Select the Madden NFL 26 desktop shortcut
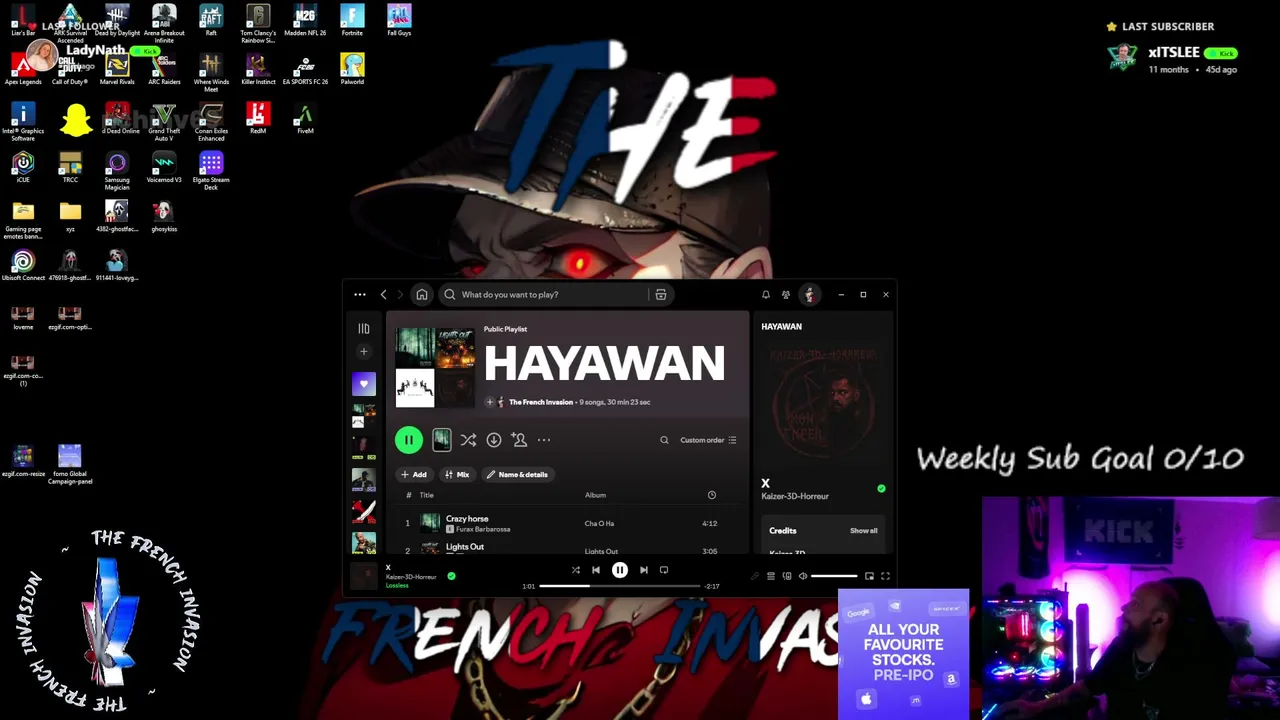Screen dimensions: 1280x720 [x=305, y=21]
